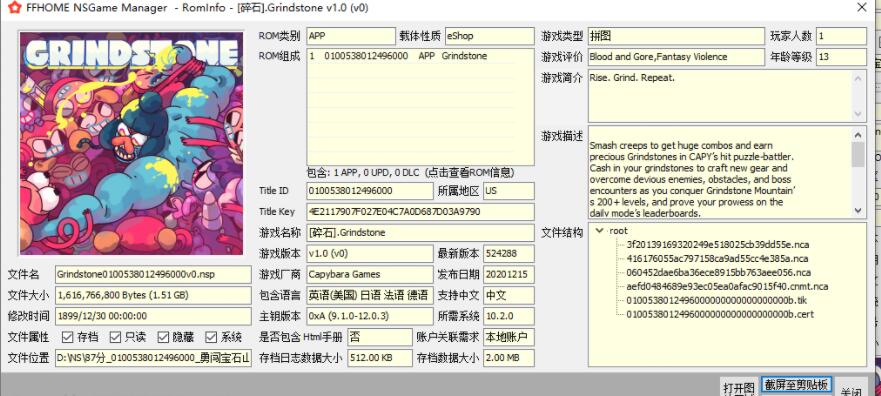Image resolution: width=881 pixels, height=396 pixels.
Task: Click the 游戏版本 field v1.0 (v0)
Action: [370, 254]
